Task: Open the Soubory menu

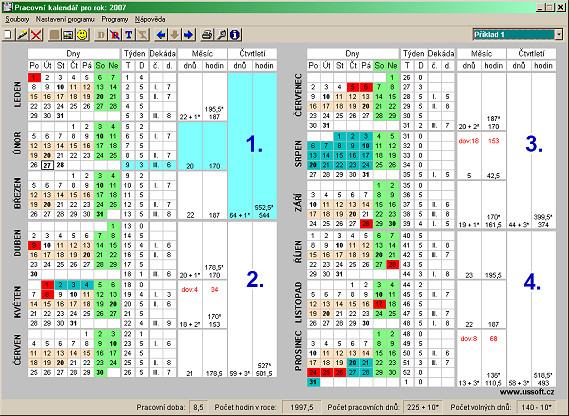Action: 17,19
